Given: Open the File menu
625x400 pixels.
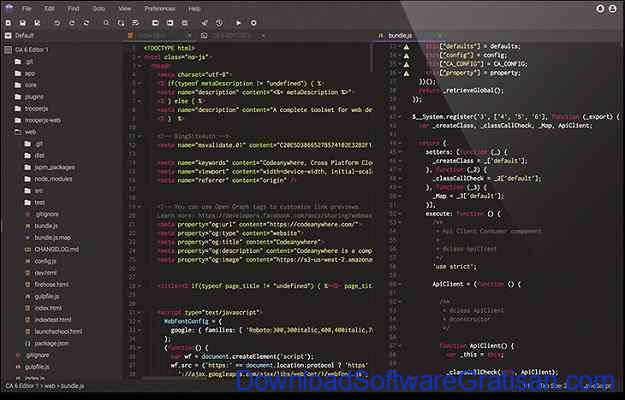Looking at the screenshot, I should click(x=27, y=8).
